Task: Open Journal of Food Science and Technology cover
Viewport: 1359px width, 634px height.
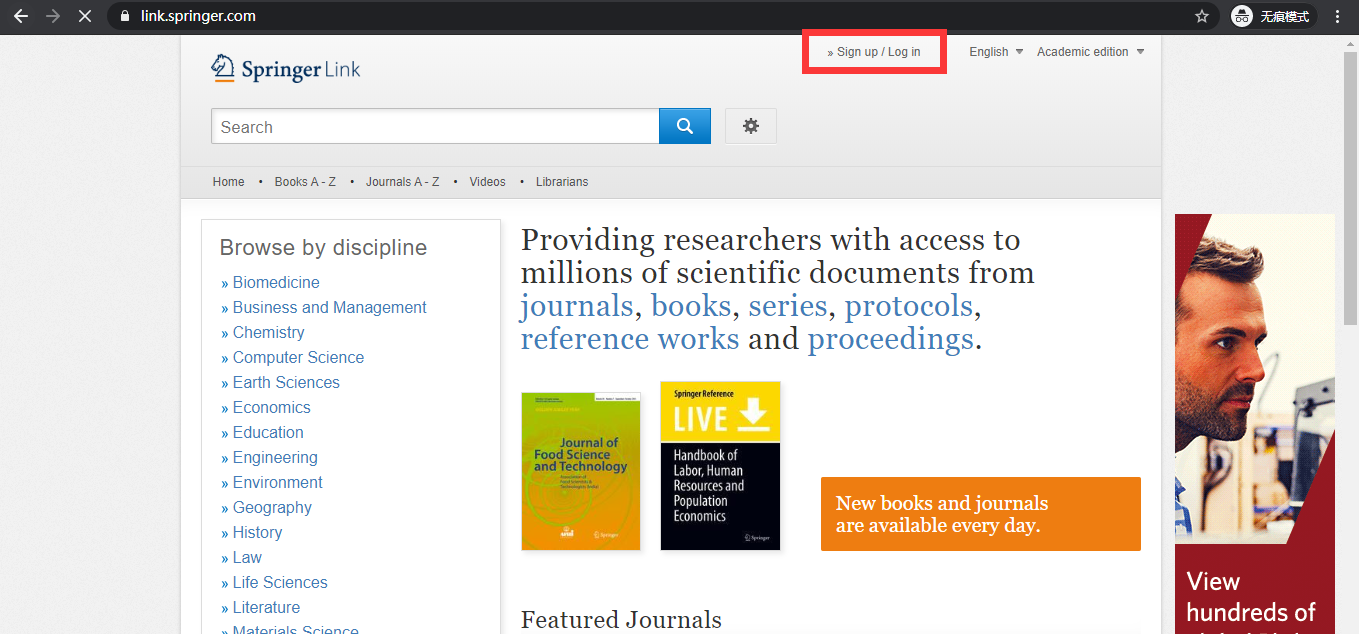Action: point(581,471)
